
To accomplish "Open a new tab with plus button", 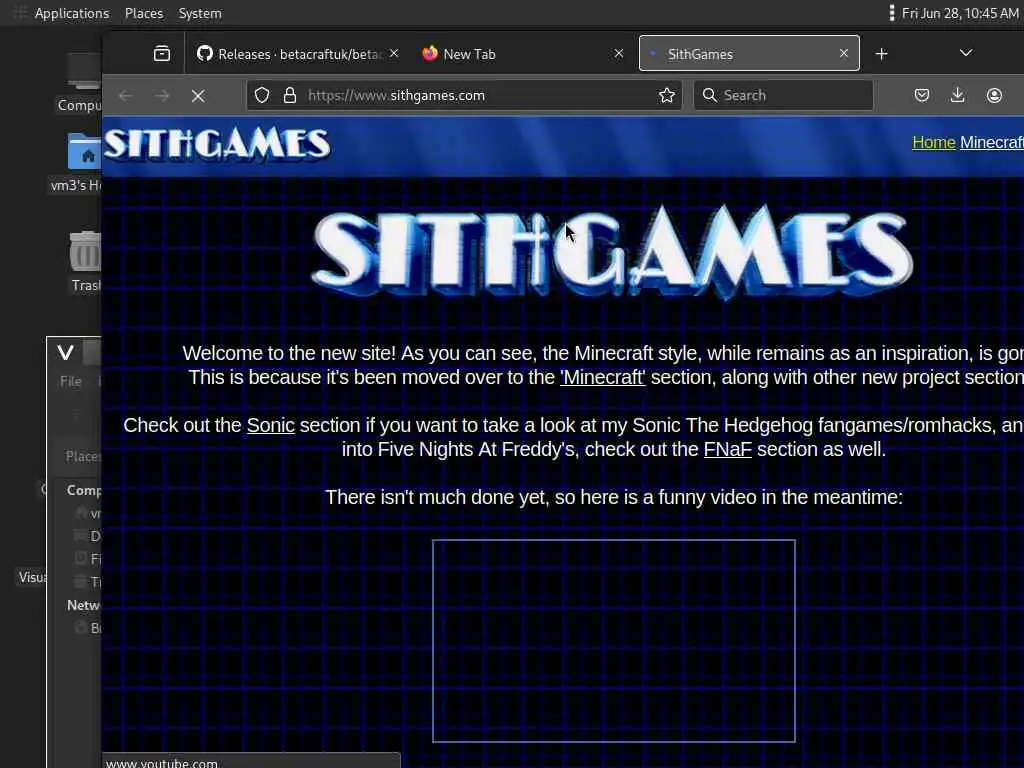I will coord(882,54).
